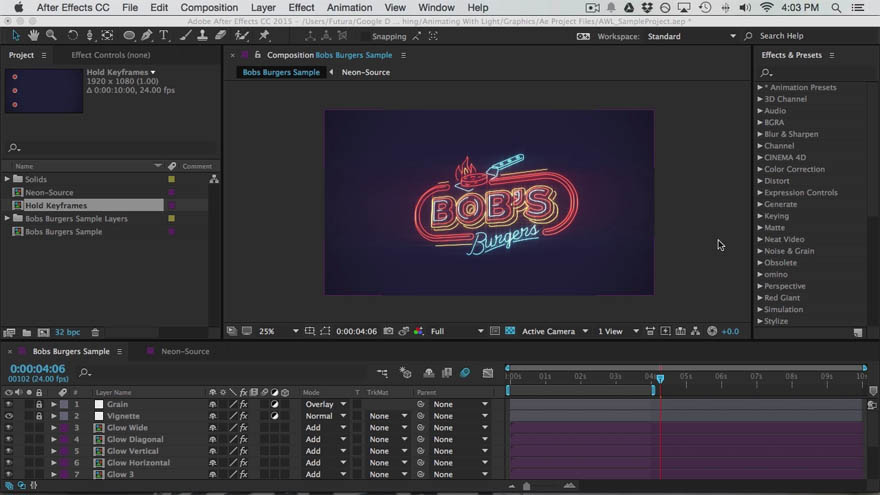The height and width of the screenshot is (495, 880).
Task: Open the 25% magnification dropdown
Action: tap(278, 331)
